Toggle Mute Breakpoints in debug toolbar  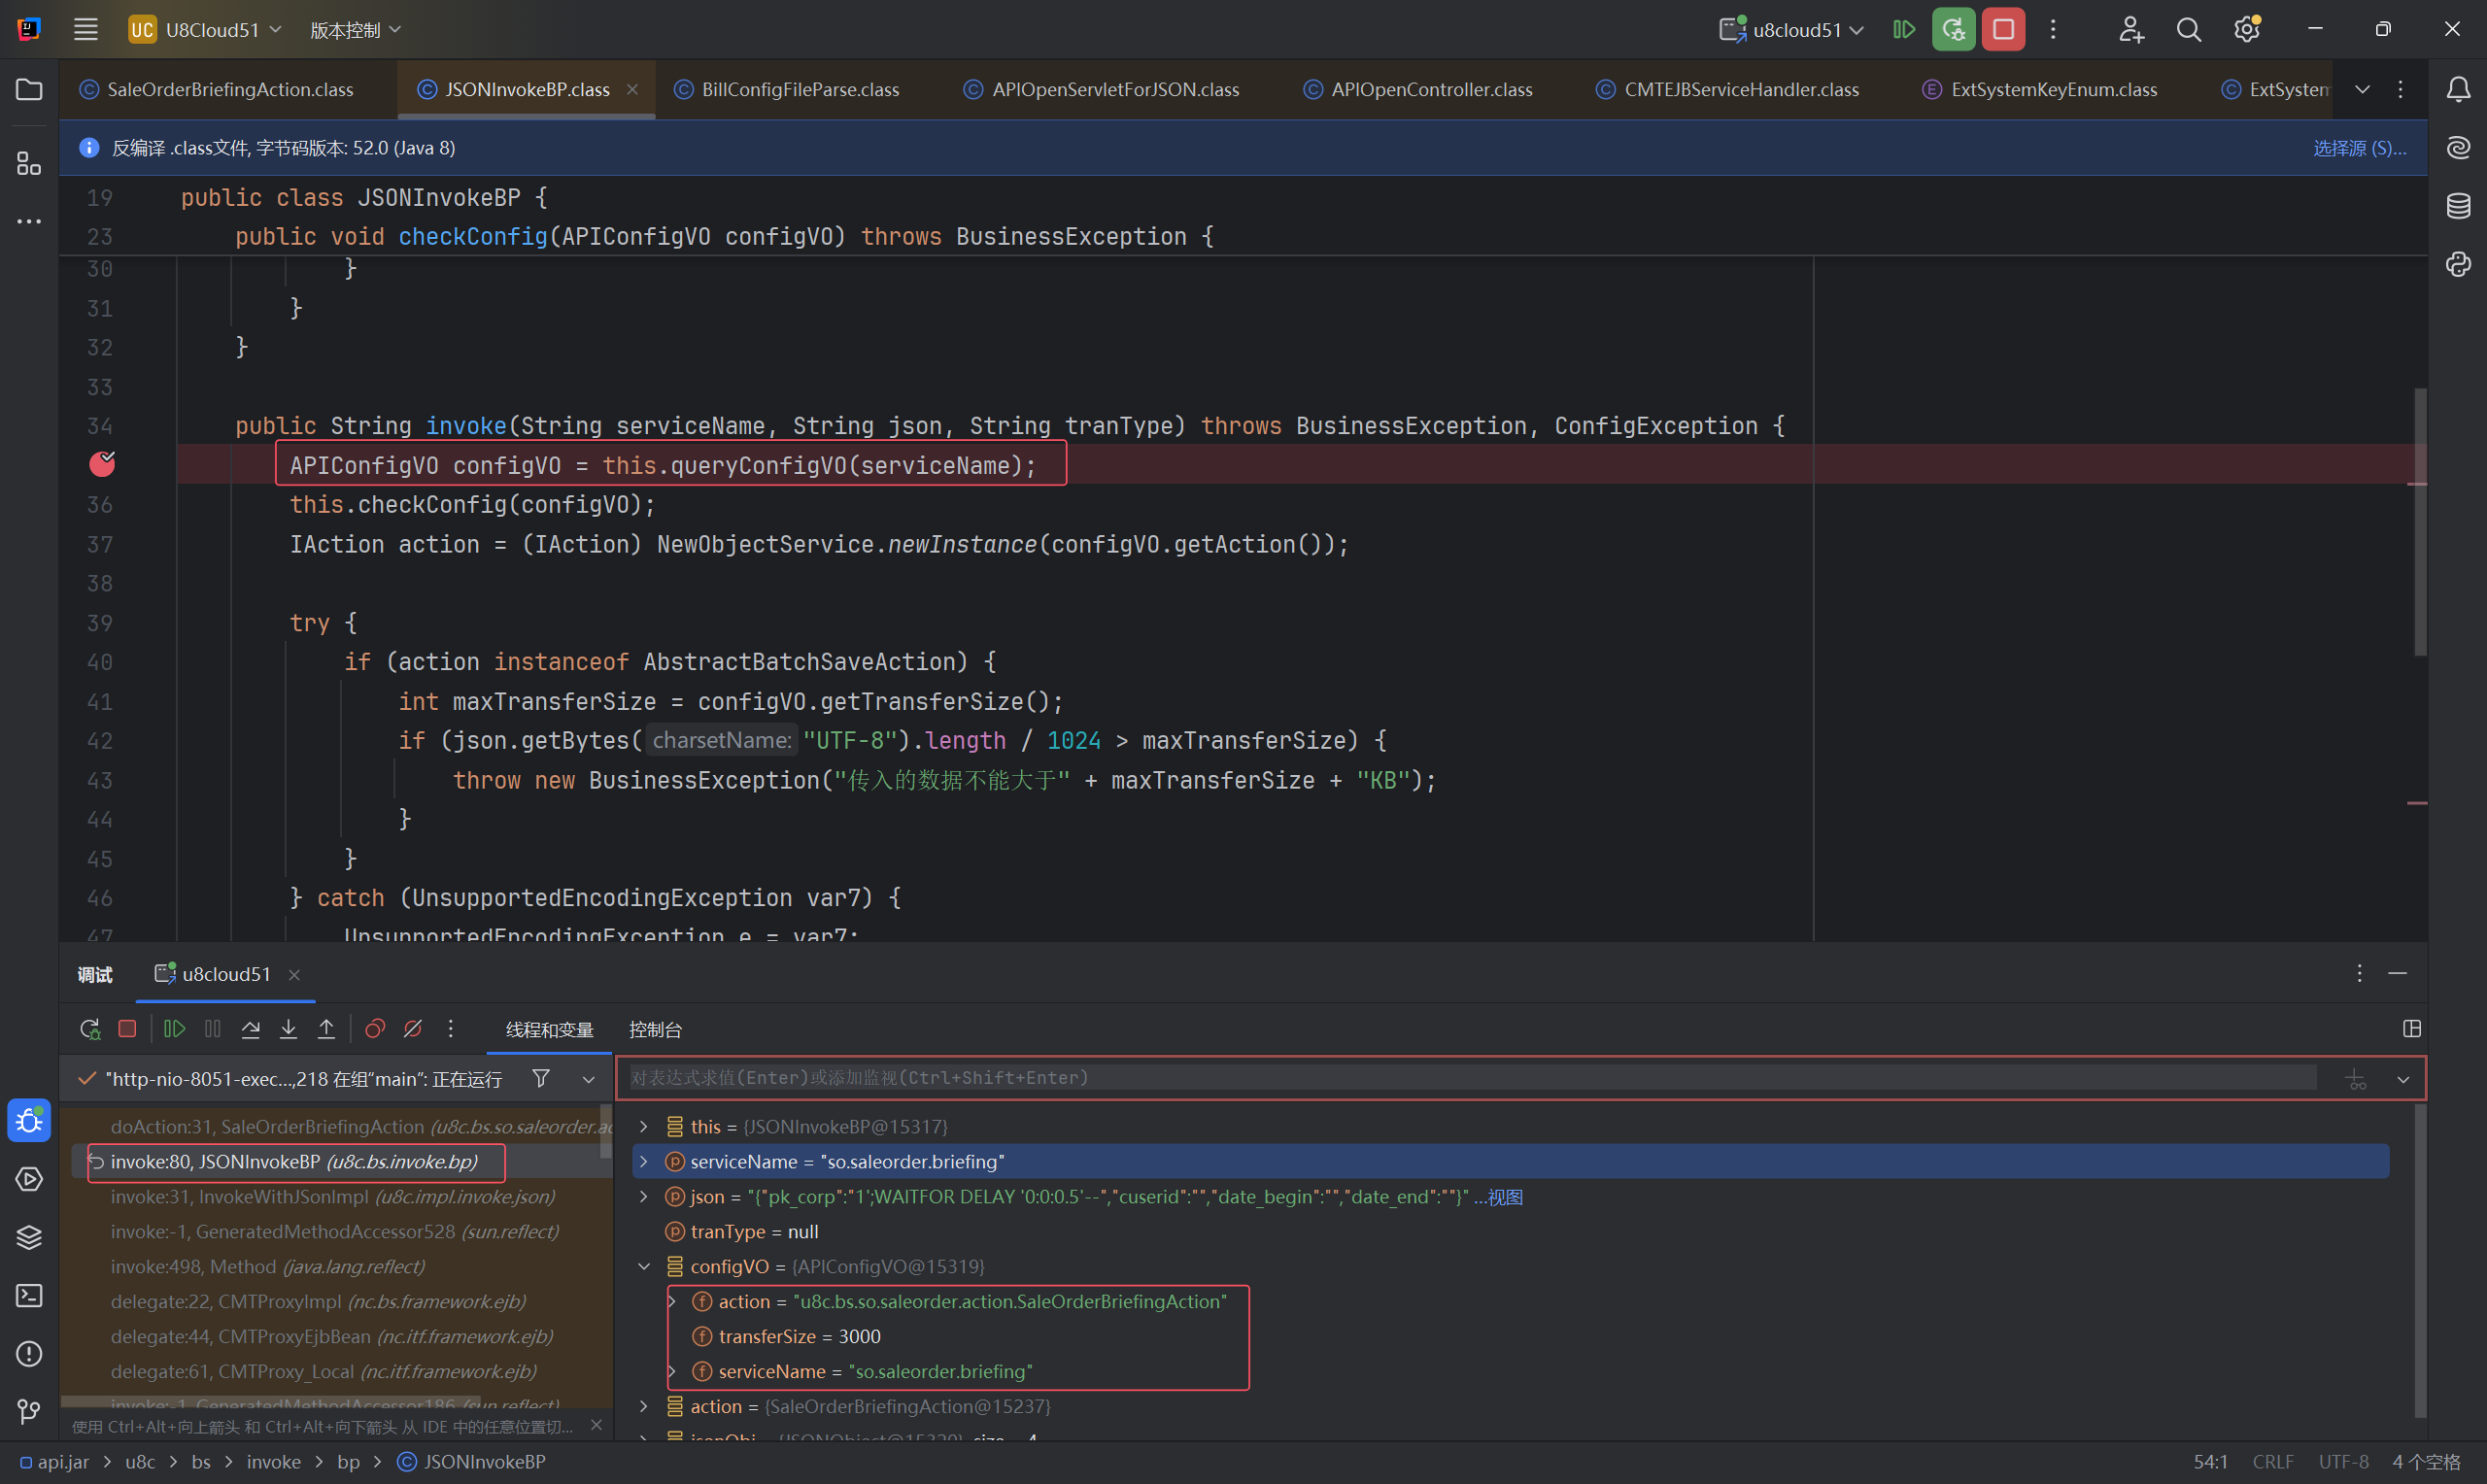tap(413, 1029)
